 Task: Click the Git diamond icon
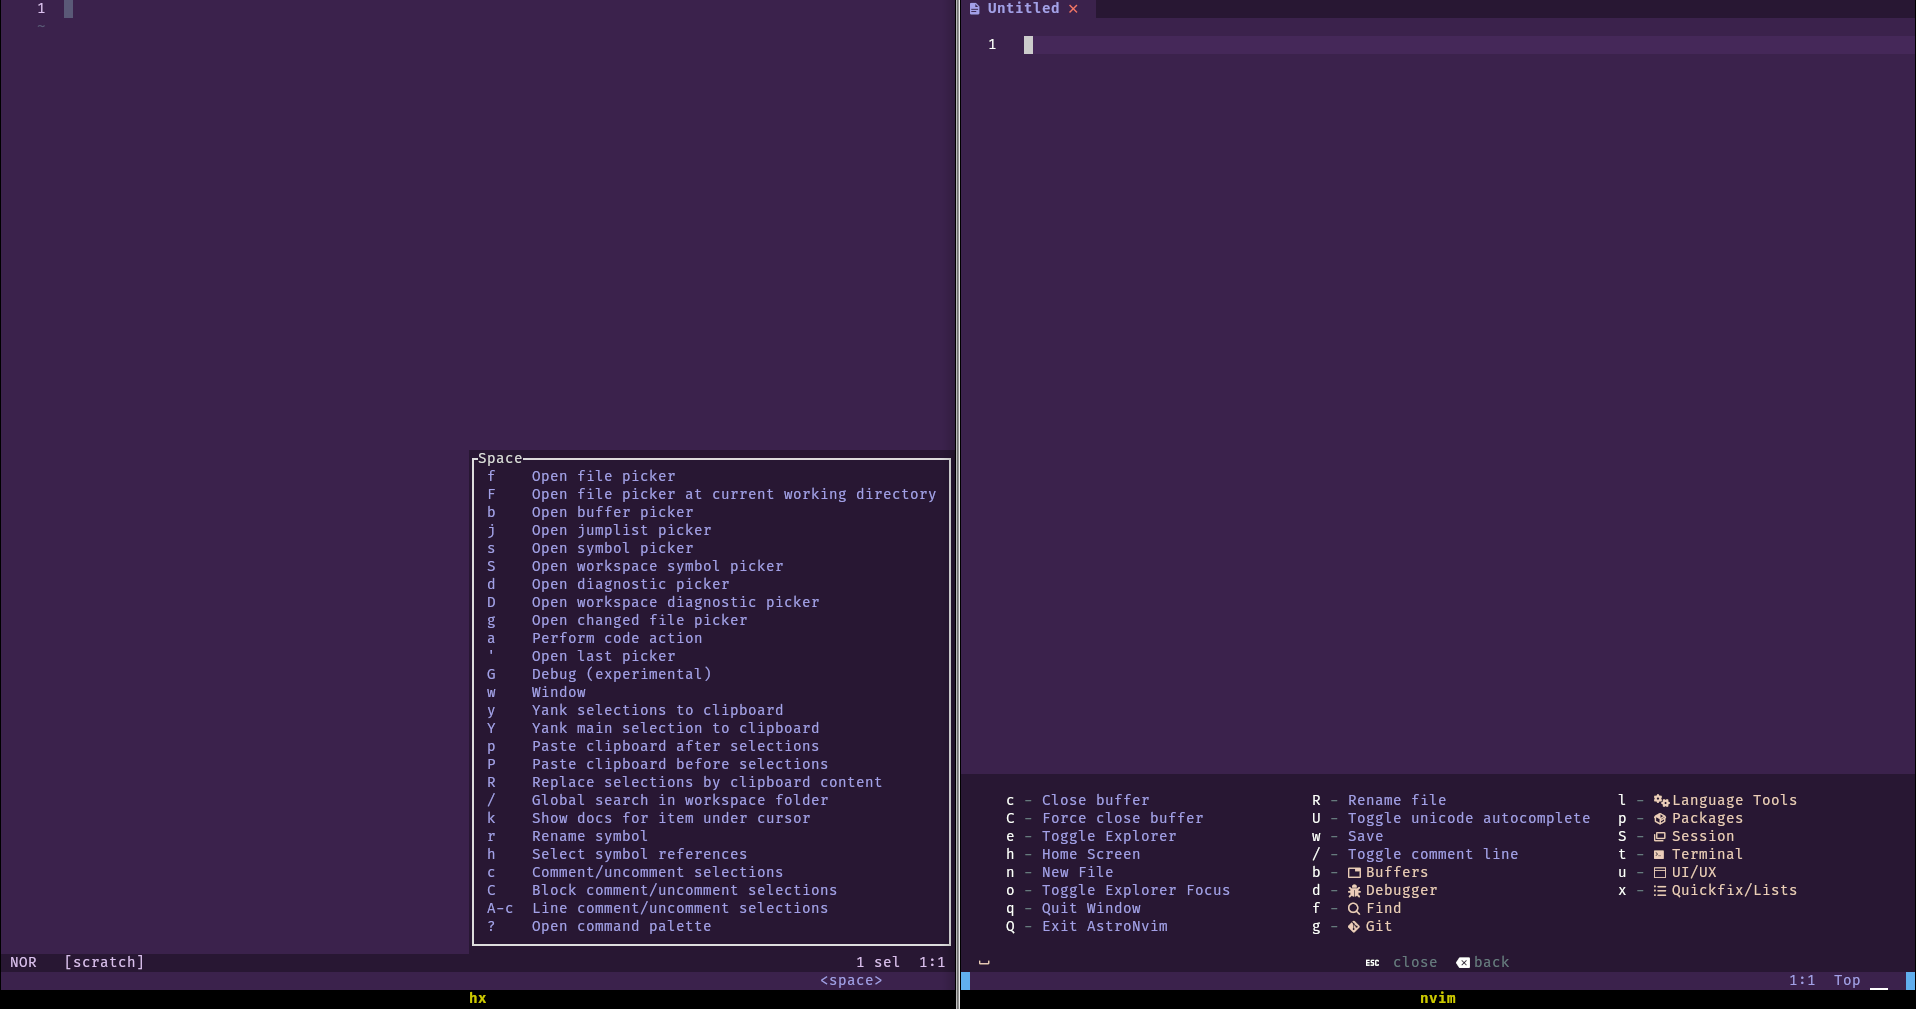1354,927
